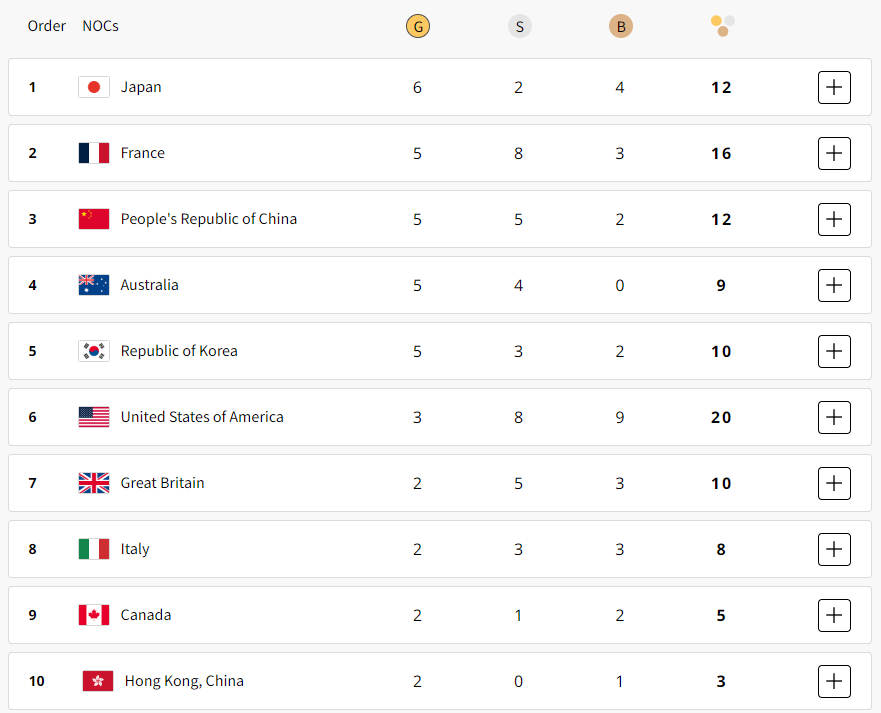Image resolution: width=881 pixels, height=713 pixels.
Task: Expand the France row plus button
Action: (x=834, y=153)
